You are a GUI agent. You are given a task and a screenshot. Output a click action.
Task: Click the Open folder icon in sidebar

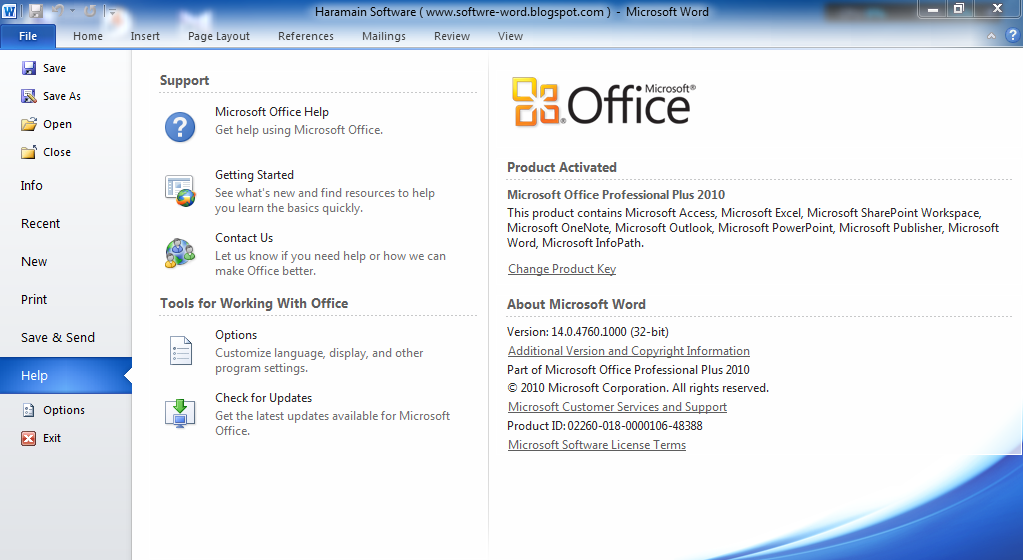coord(29,124)
